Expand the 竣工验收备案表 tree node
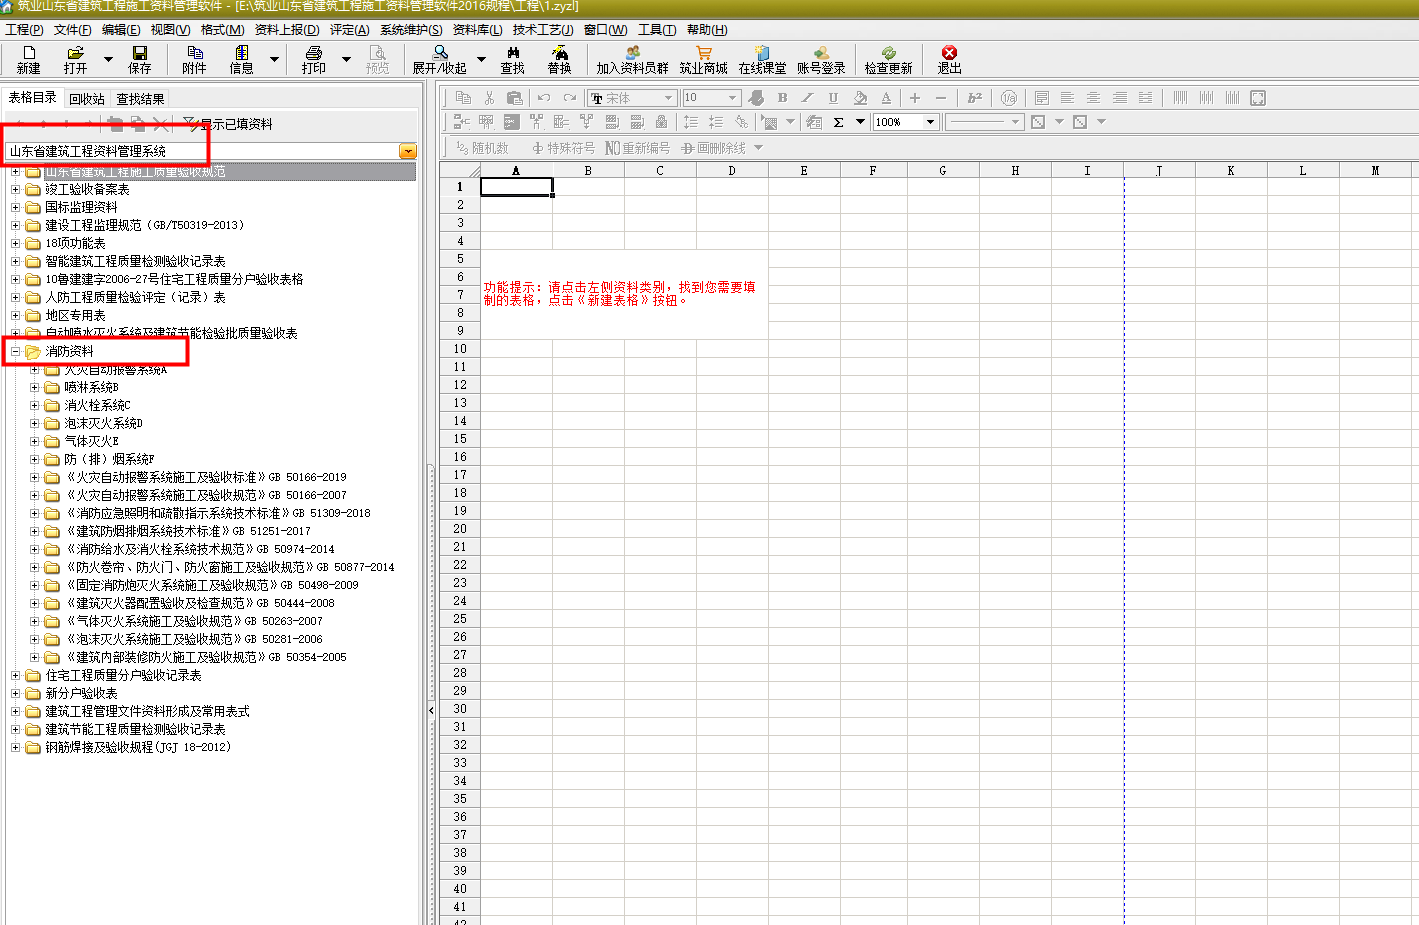 point(15,190)
